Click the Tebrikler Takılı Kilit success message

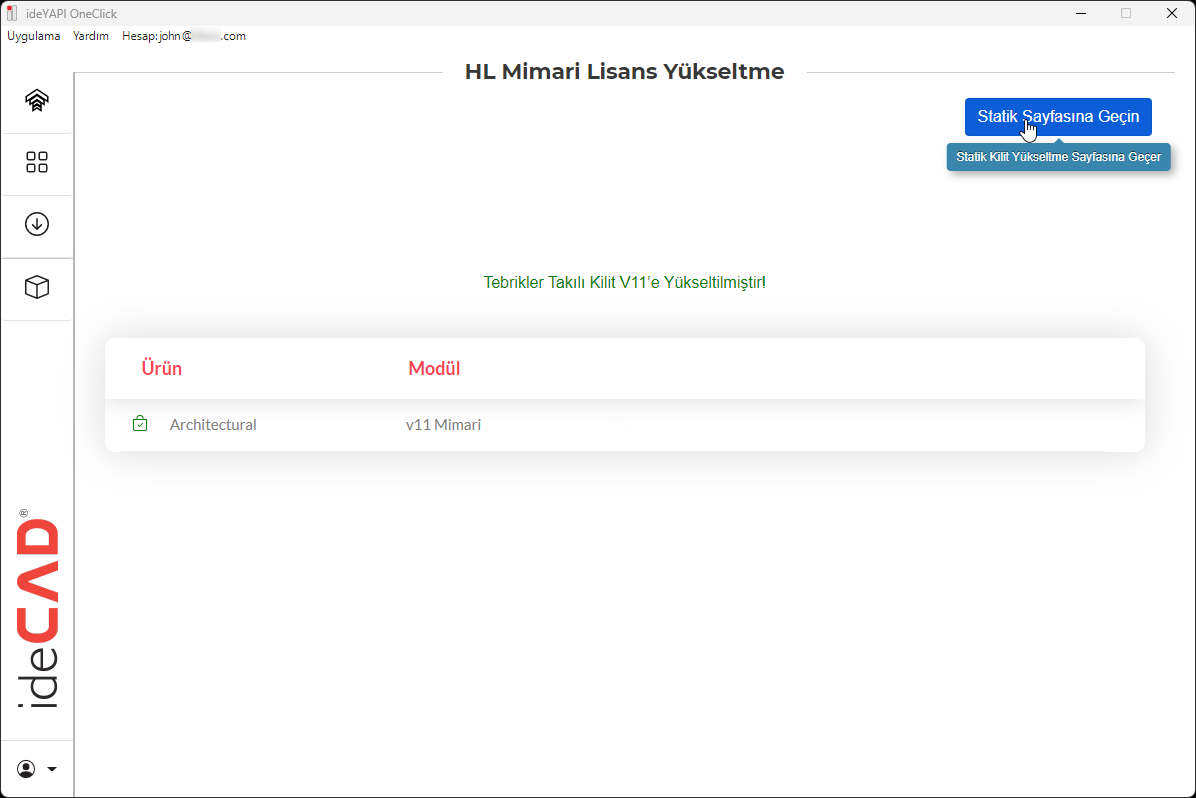coord(624,282)
